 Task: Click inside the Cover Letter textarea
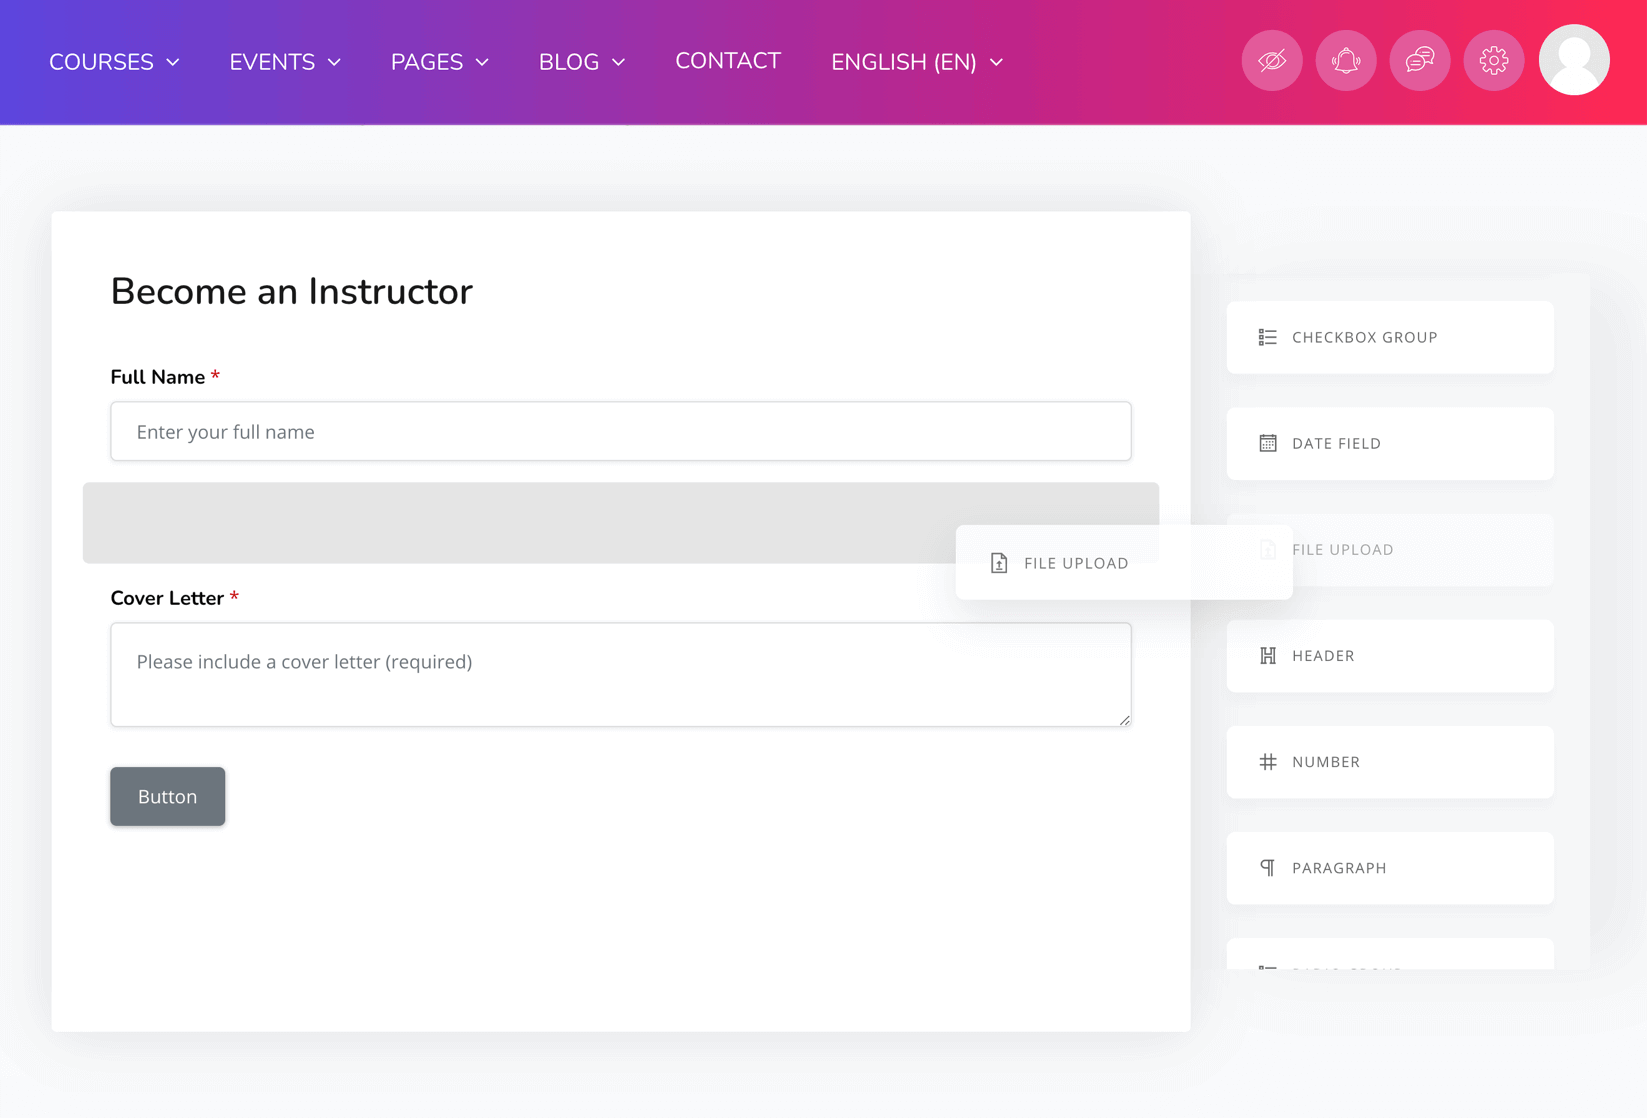coord(620,675)
